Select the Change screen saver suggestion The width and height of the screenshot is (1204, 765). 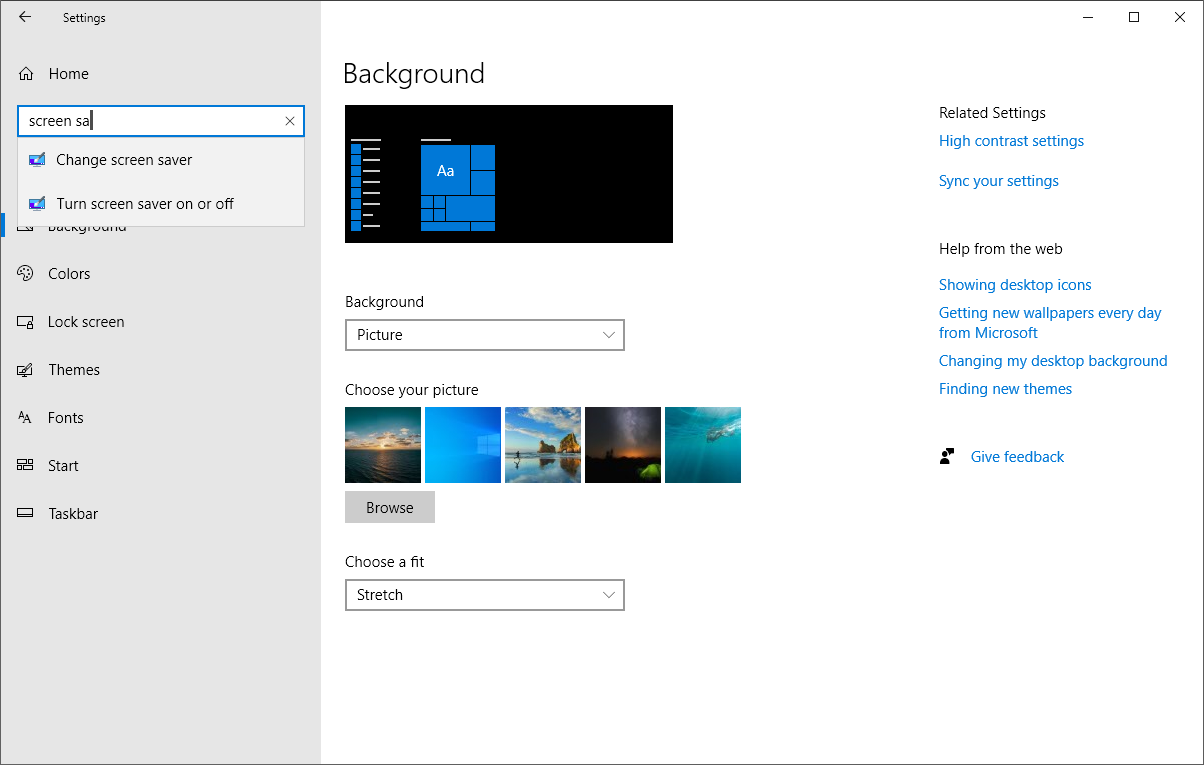[x=124, y=159]
